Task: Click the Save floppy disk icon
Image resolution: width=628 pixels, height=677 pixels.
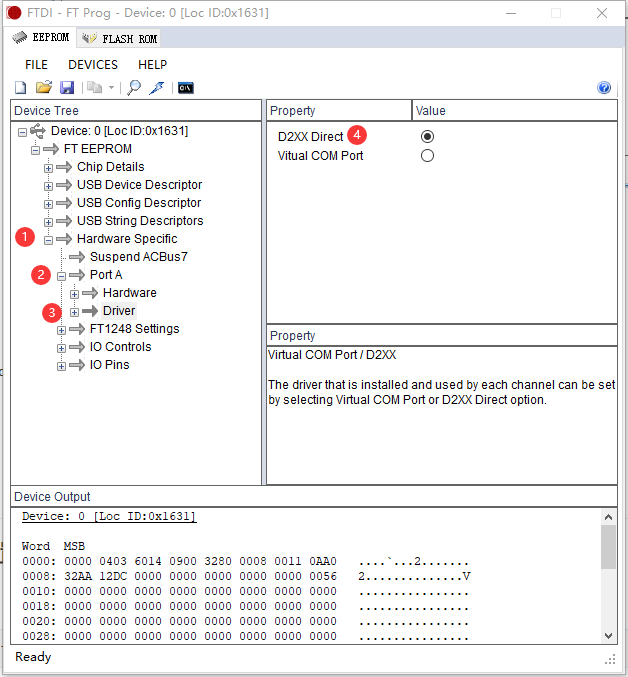Action: point(67,88)
